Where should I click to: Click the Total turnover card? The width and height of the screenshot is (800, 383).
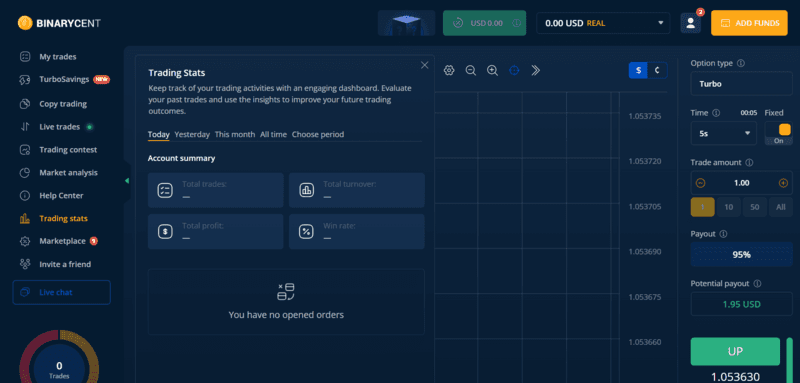click(357, 190)
